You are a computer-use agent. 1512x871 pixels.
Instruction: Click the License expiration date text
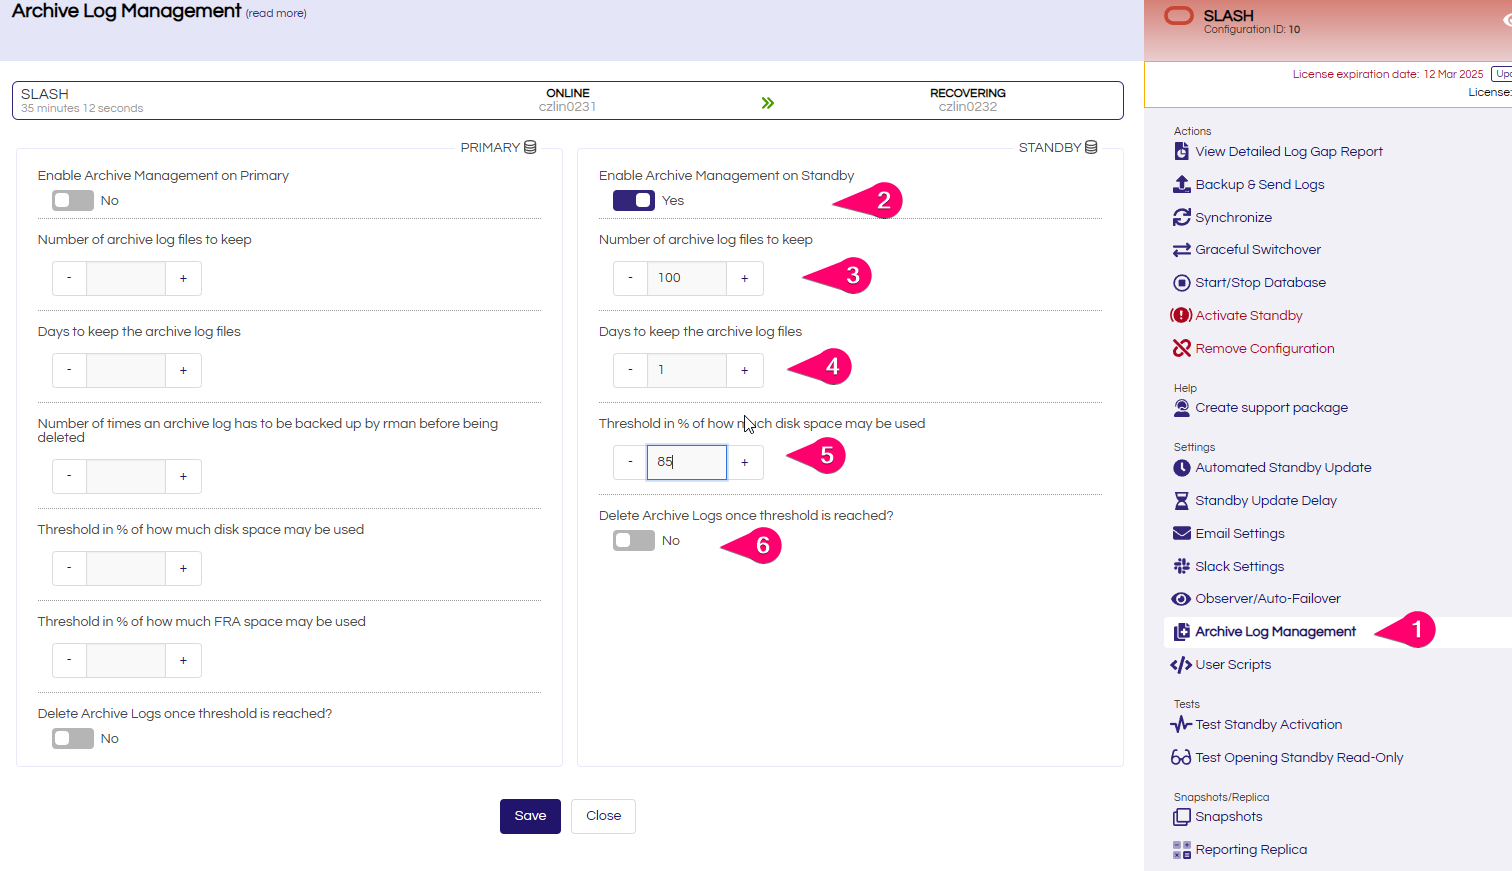(x=1388, y=74)
